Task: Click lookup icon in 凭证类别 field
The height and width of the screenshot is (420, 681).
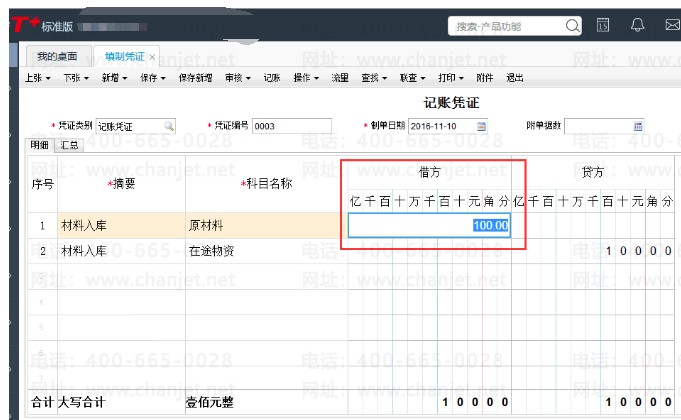Action: click(x=169, y=126)
